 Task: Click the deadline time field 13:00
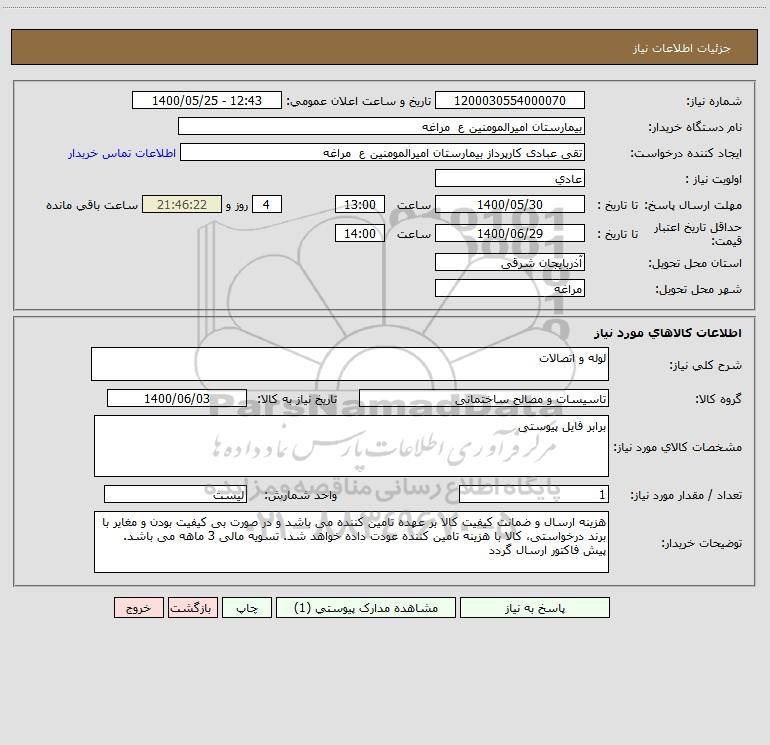[359, 204]
